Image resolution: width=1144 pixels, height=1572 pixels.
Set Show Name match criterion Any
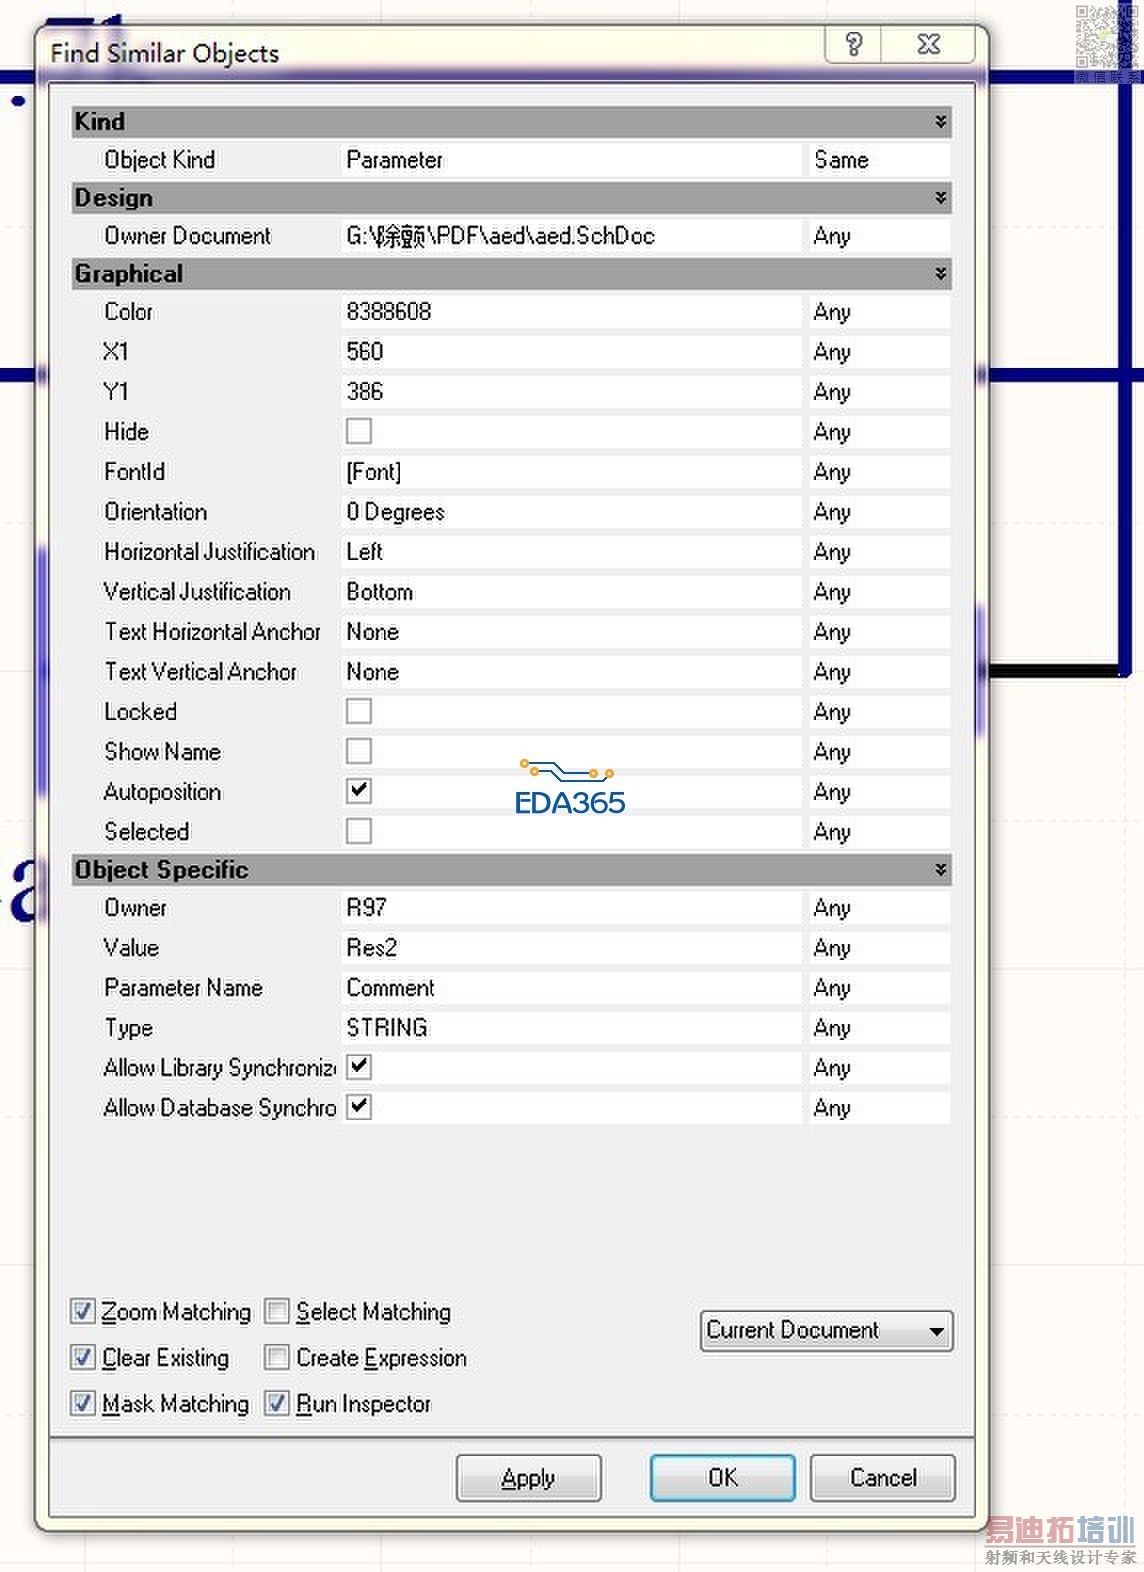pos(878,752)
